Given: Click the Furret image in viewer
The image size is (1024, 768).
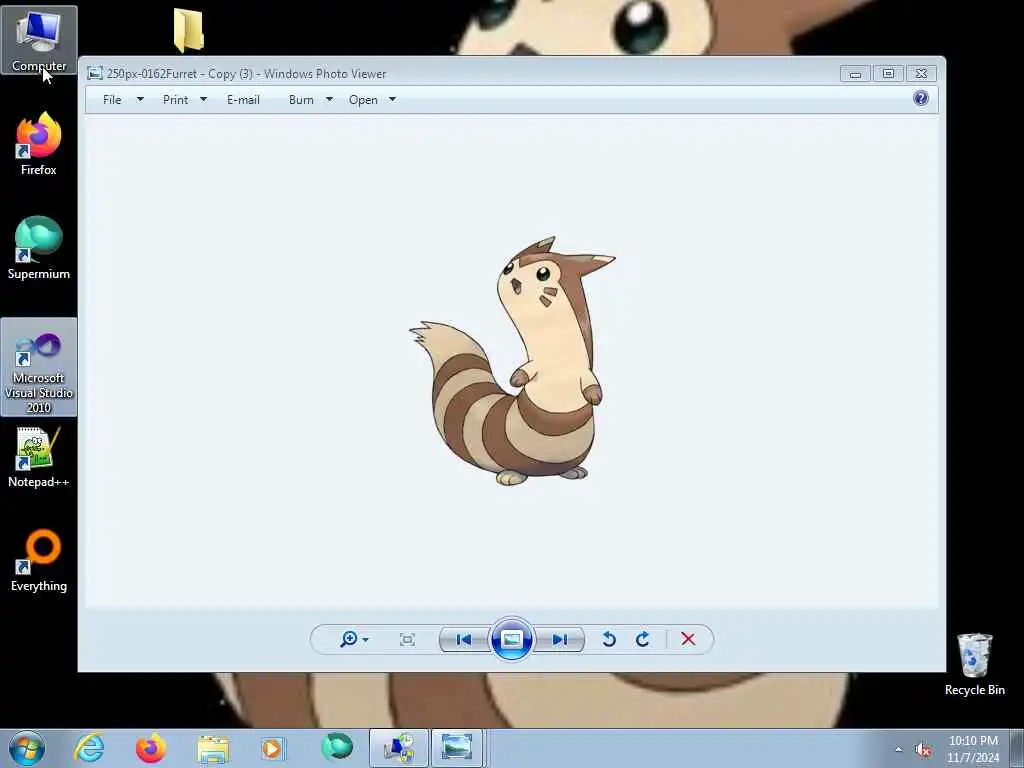Looking at the screenshot, I should pos(512,361).
